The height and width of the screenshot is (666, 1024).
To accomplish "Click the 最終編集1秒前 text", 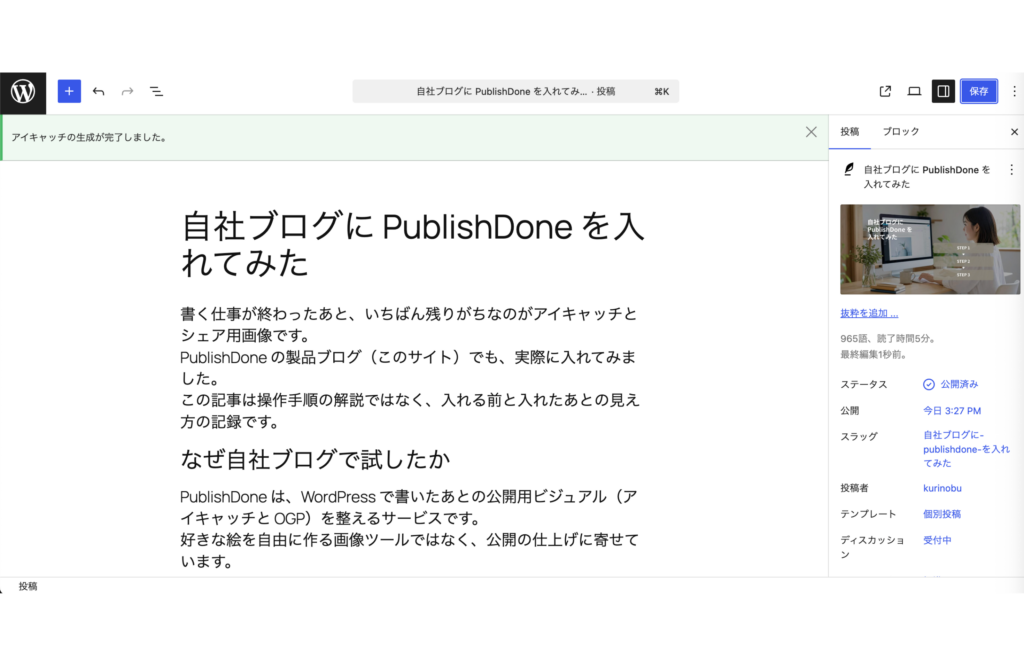I will pos(873,355).
